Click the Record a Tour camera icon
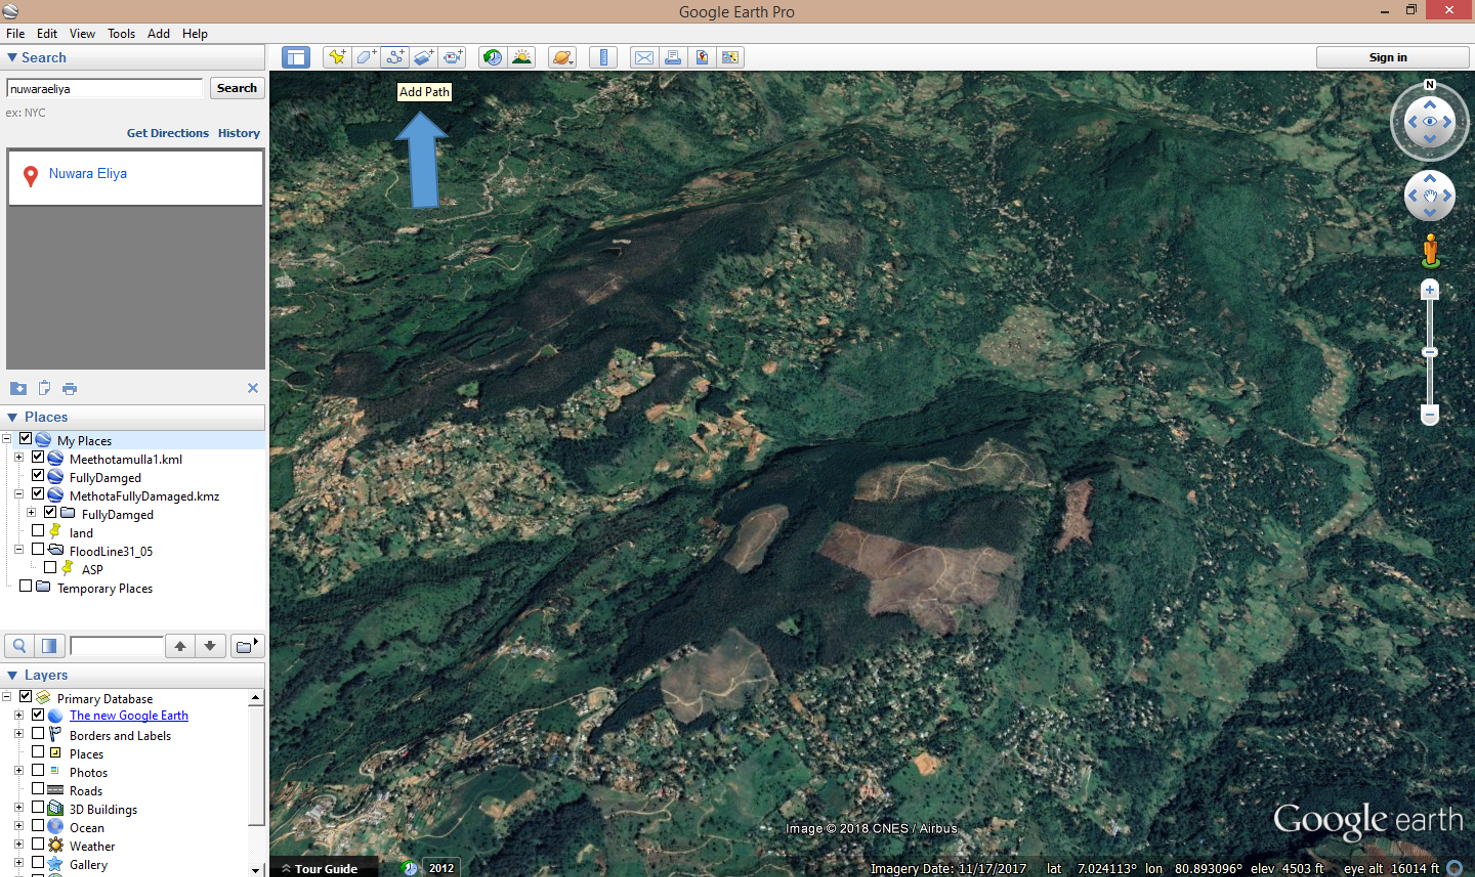The width and height of the screenshot is (1475, 877). pos(453,57)
